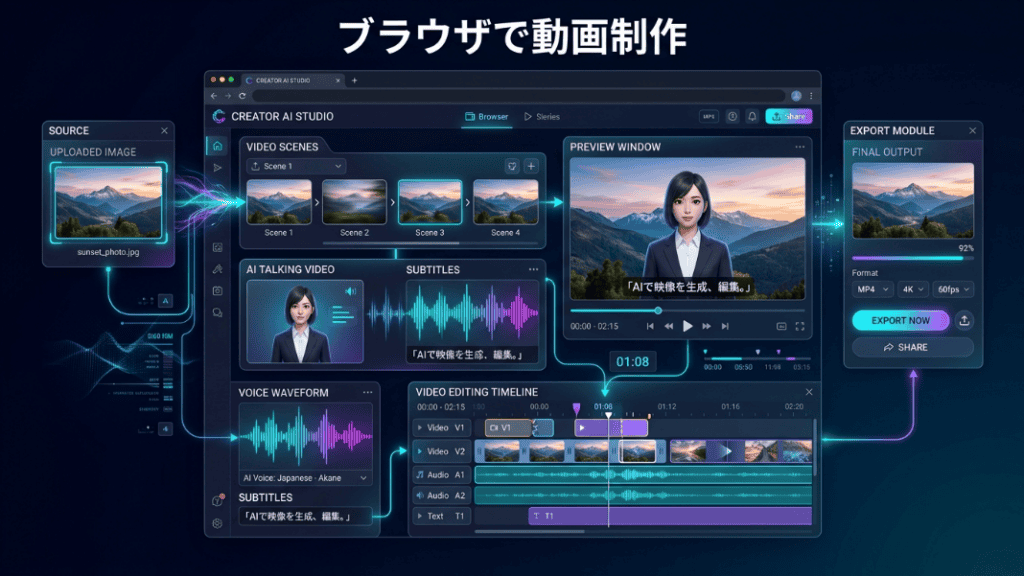
Task: Click the fullscreen icon in Preview Window
Action: (799, 326)
